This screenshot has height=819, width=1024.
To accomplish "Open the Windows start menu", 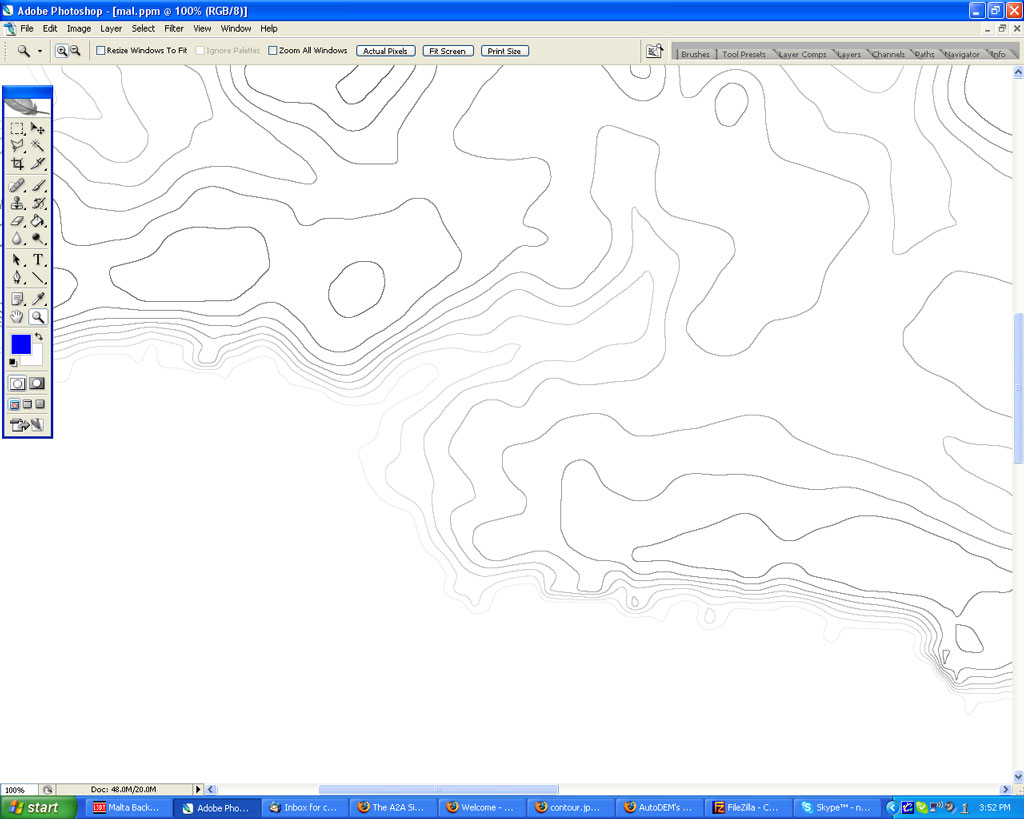I will click(x=39, y=808).
